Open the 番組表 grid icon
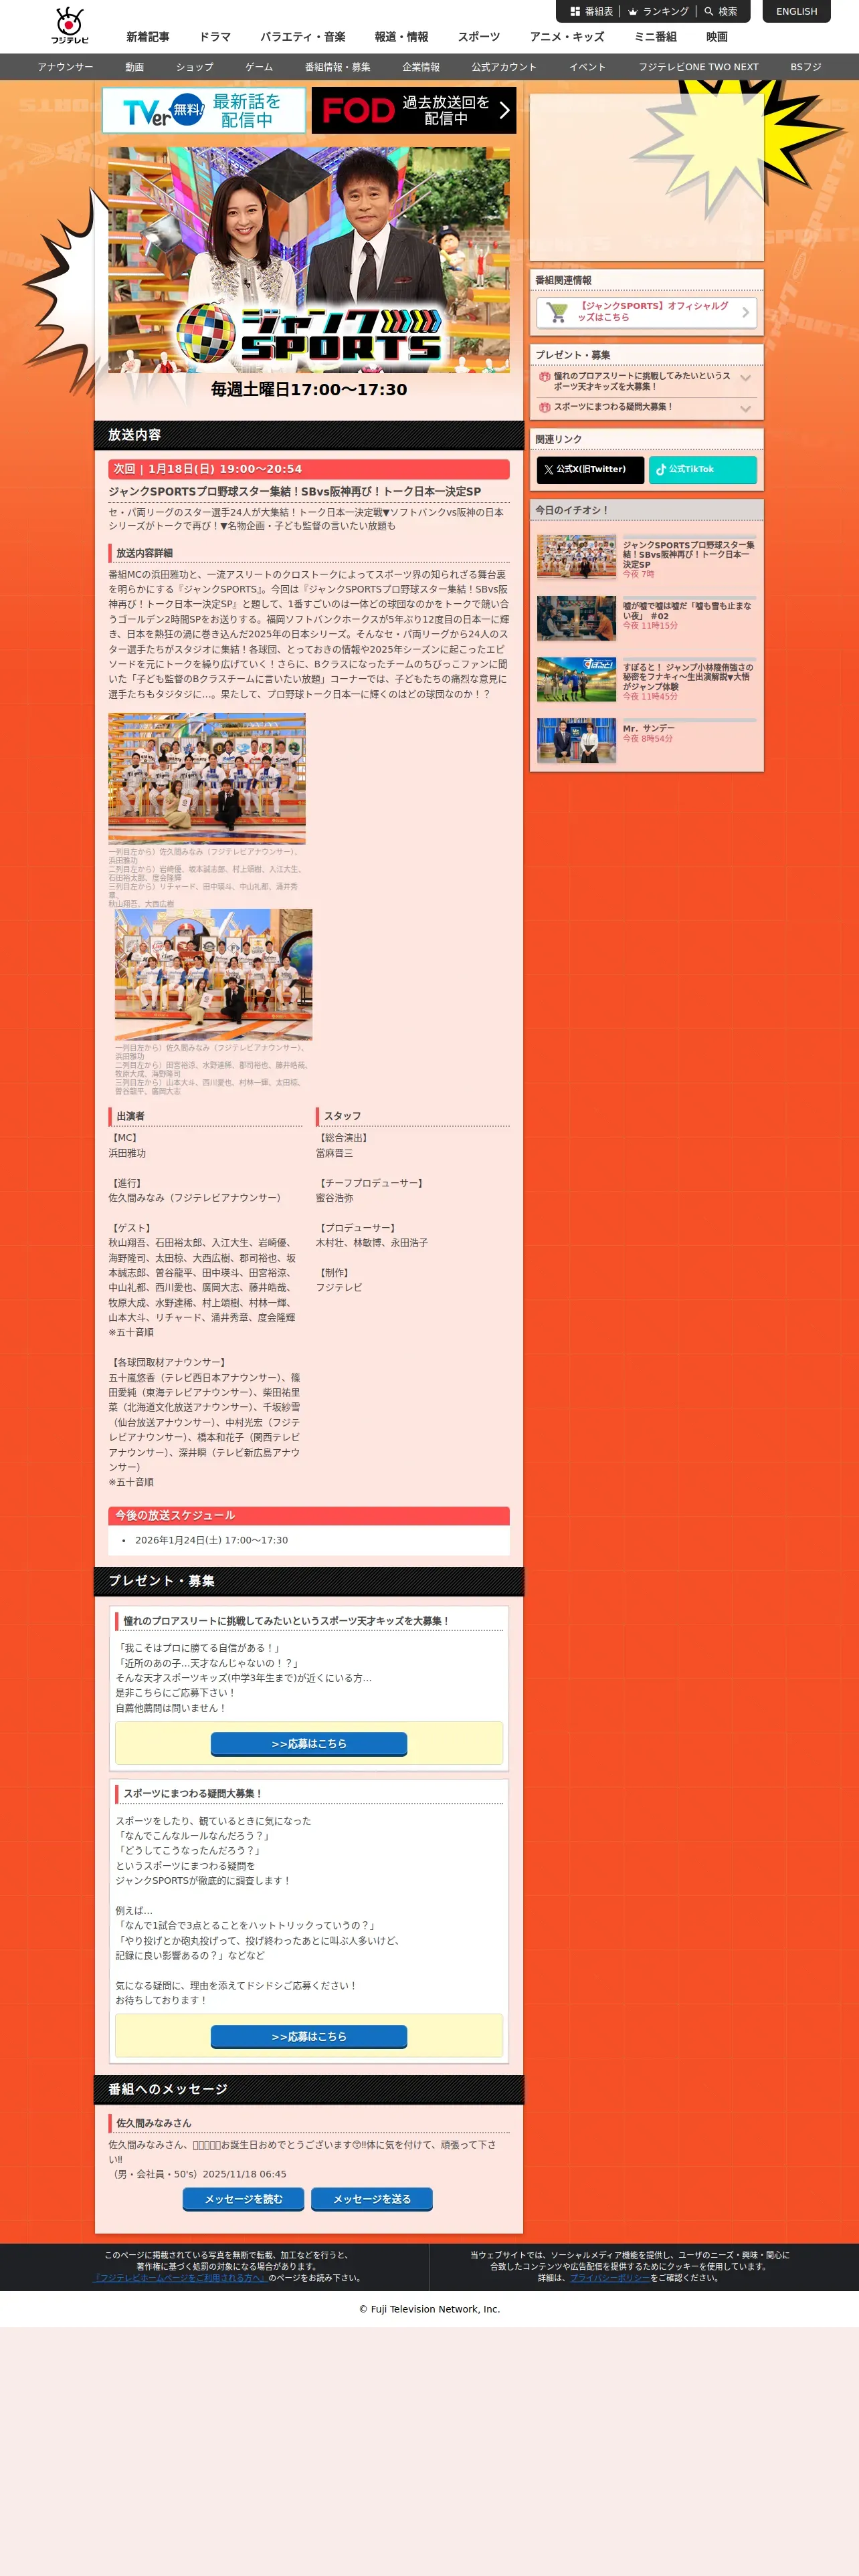Screen dimensions: 859x2576 575,12
